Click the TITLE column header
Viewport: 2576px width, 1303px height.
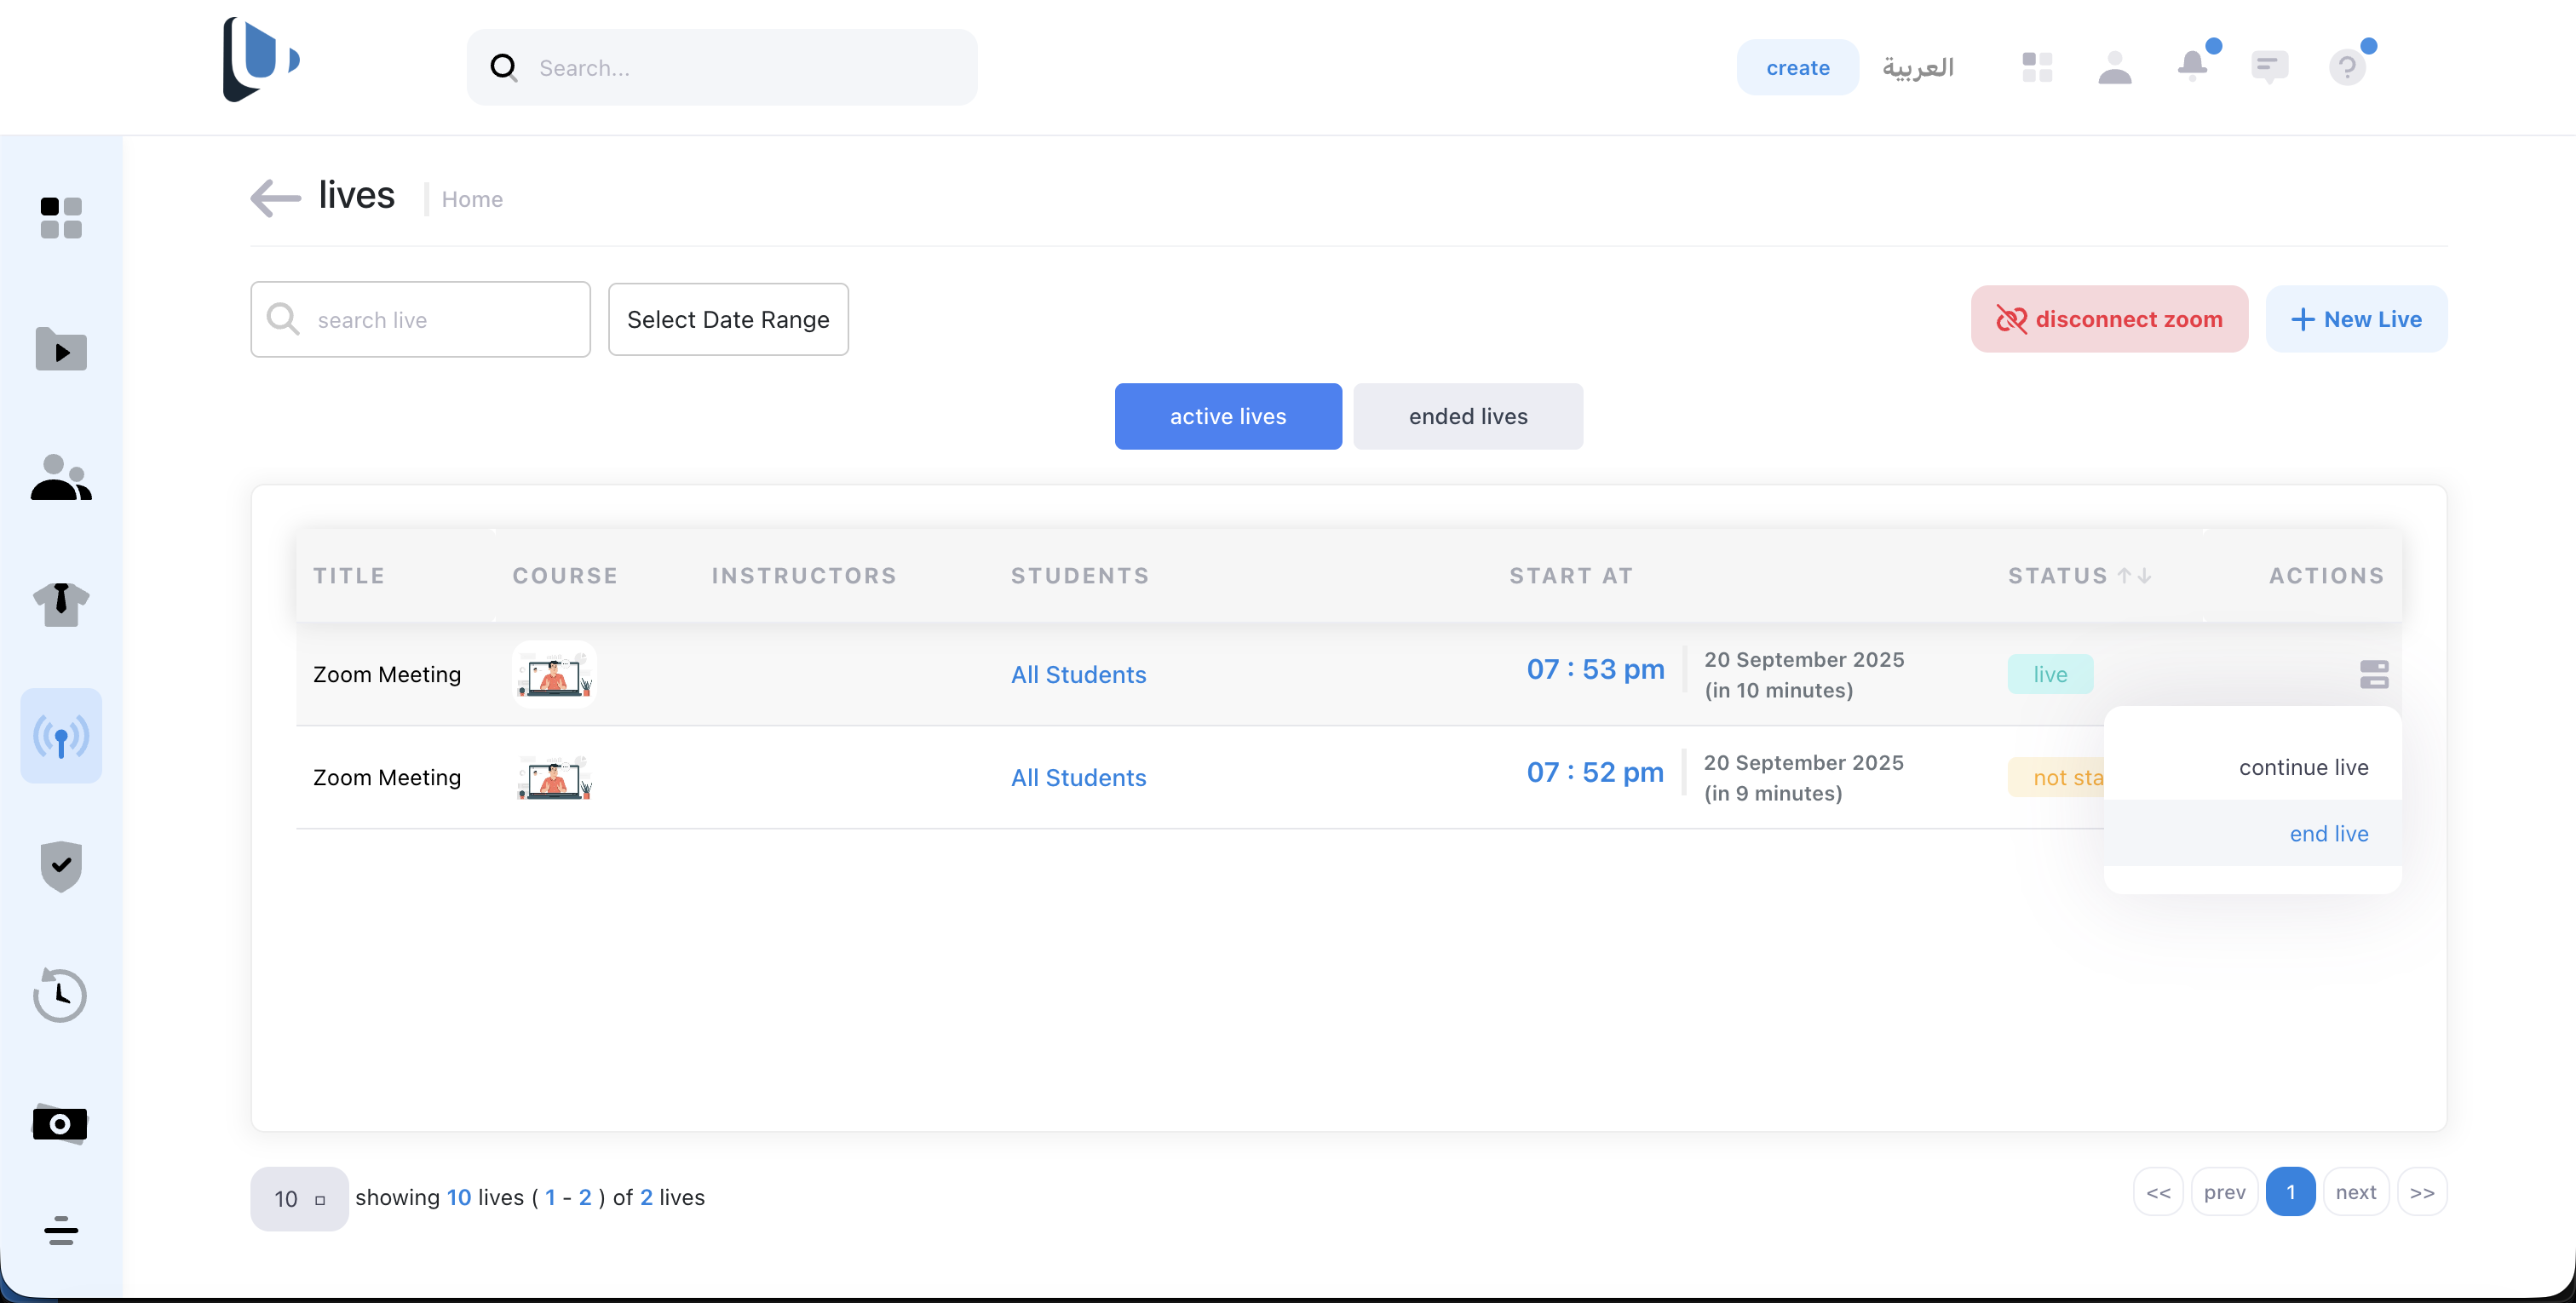349,575
